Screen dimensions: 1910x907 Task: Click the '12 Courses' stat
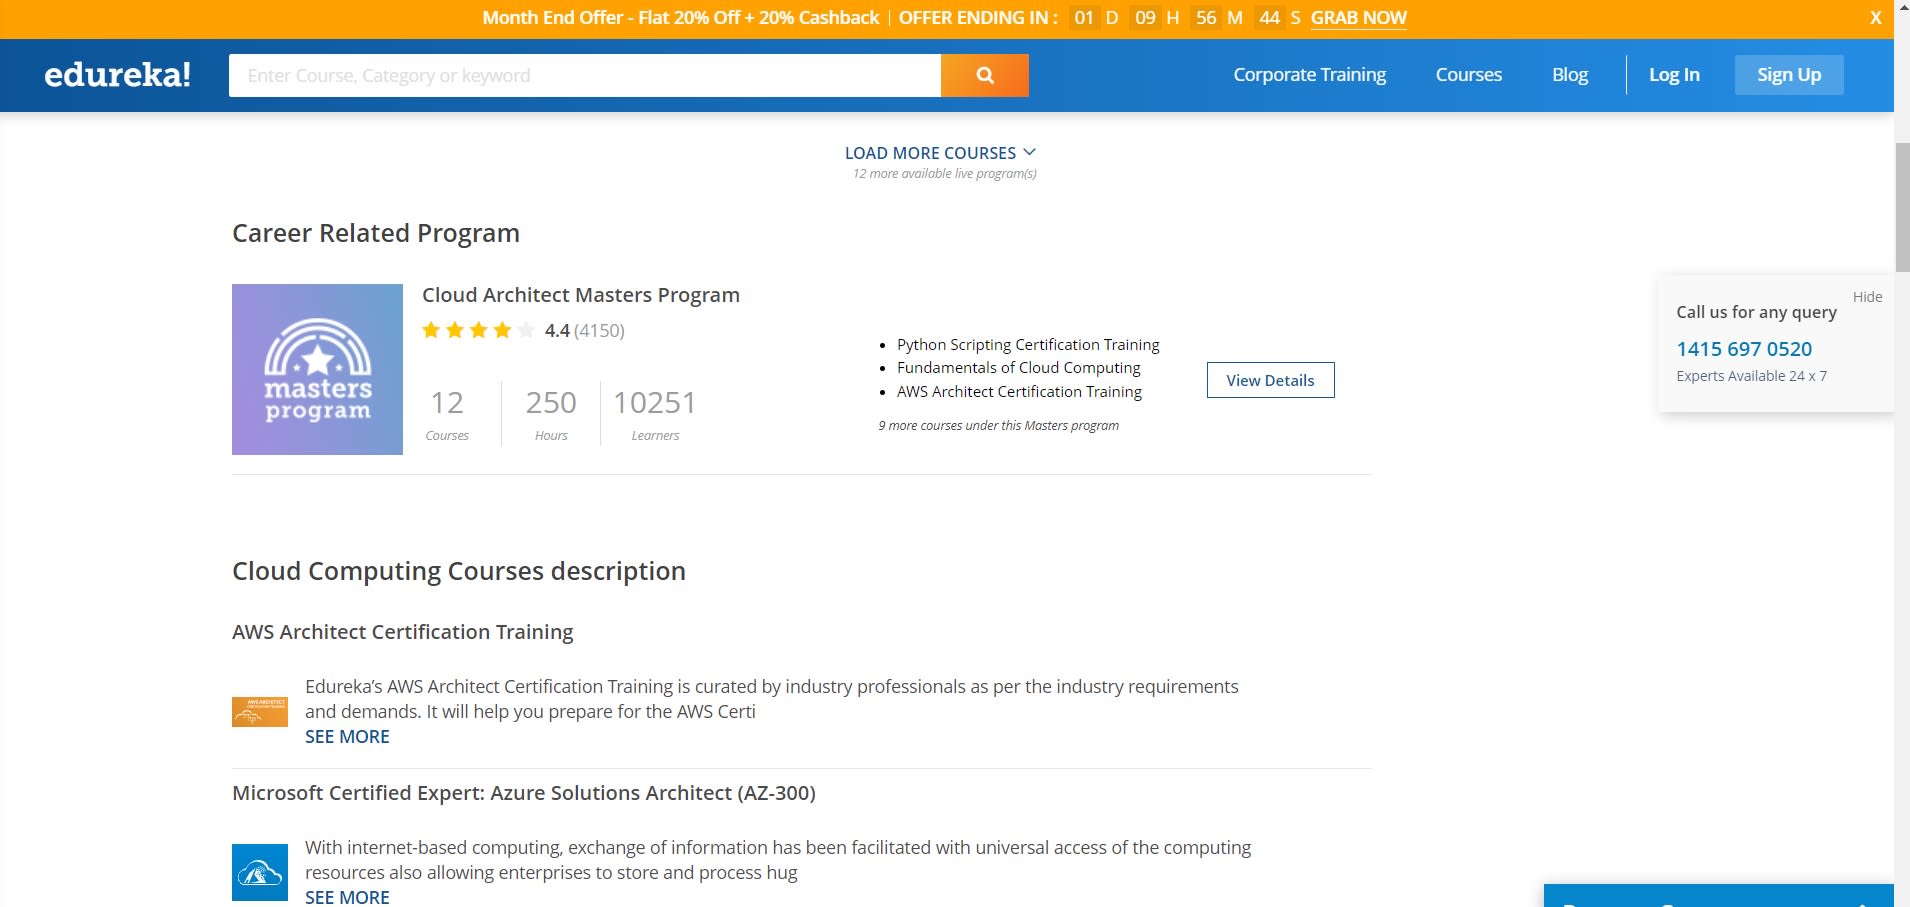pos(447,414)
